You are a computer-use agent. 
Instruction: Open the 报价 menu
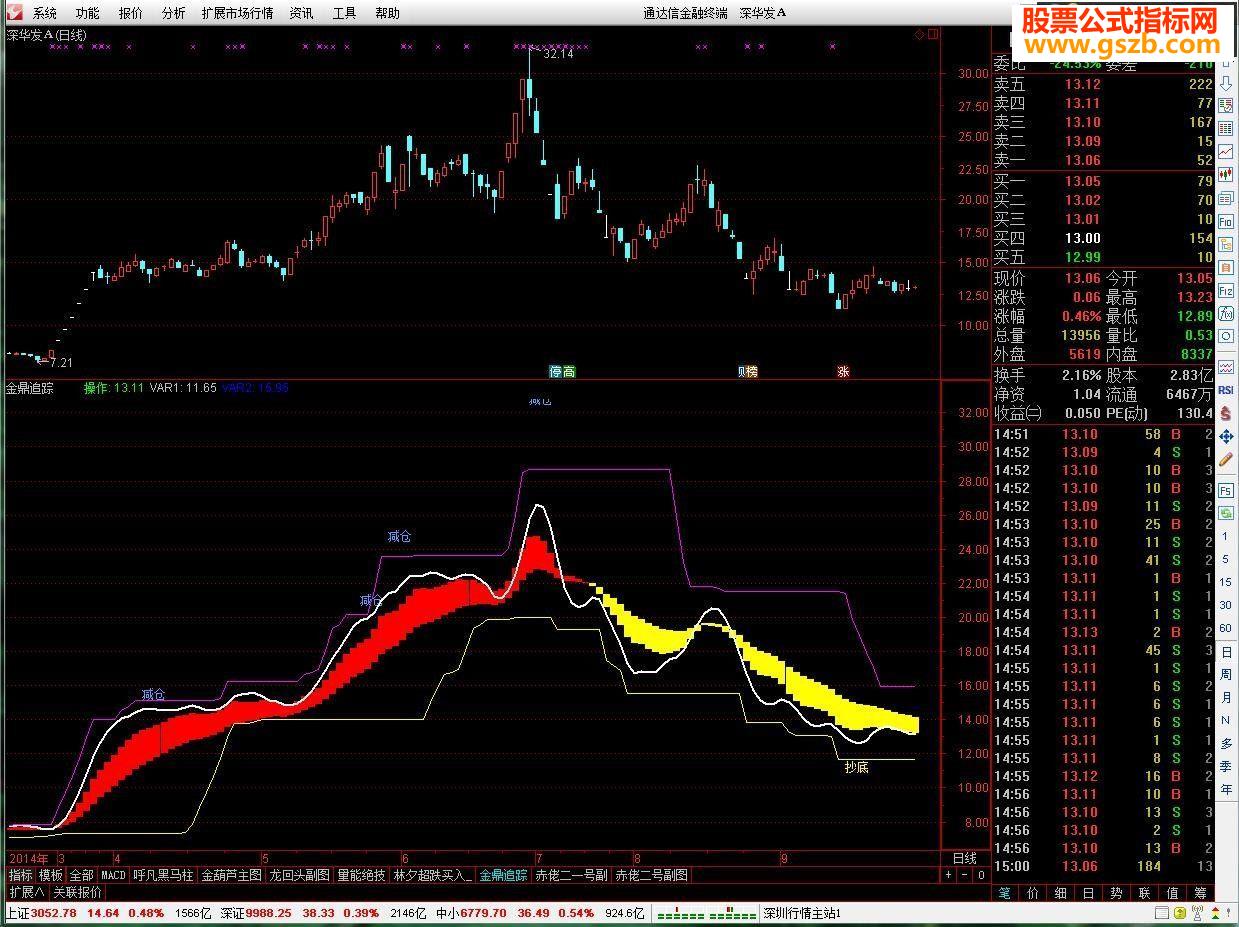[131, 13]
